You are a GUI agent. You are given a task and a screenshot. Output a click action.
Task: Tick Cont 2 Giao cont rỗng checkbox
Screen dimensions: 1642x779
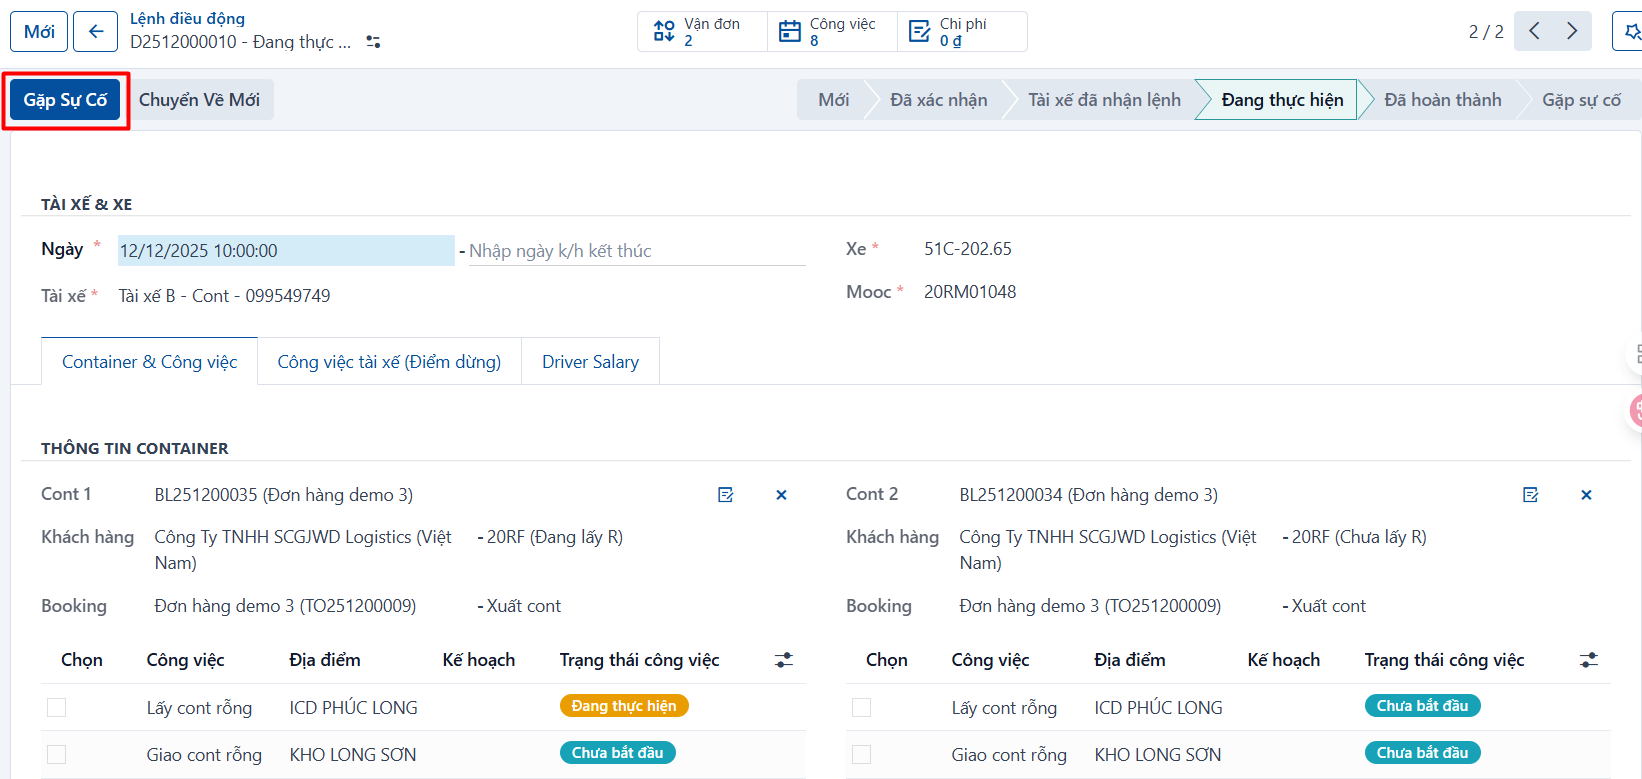(862, 755)
